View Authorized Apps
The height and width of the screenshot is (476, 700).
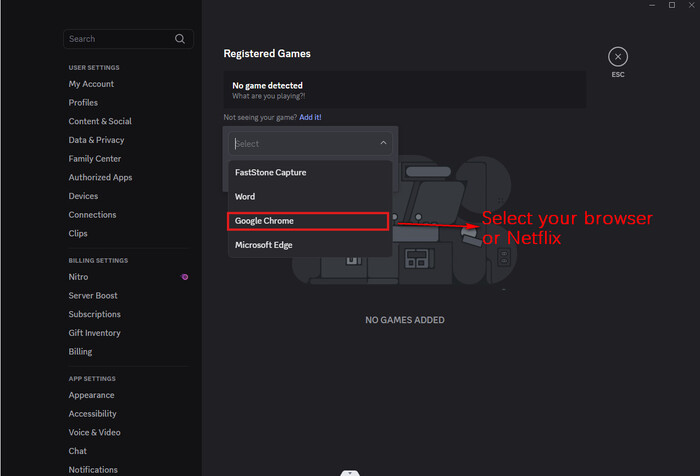pos(100,178)
